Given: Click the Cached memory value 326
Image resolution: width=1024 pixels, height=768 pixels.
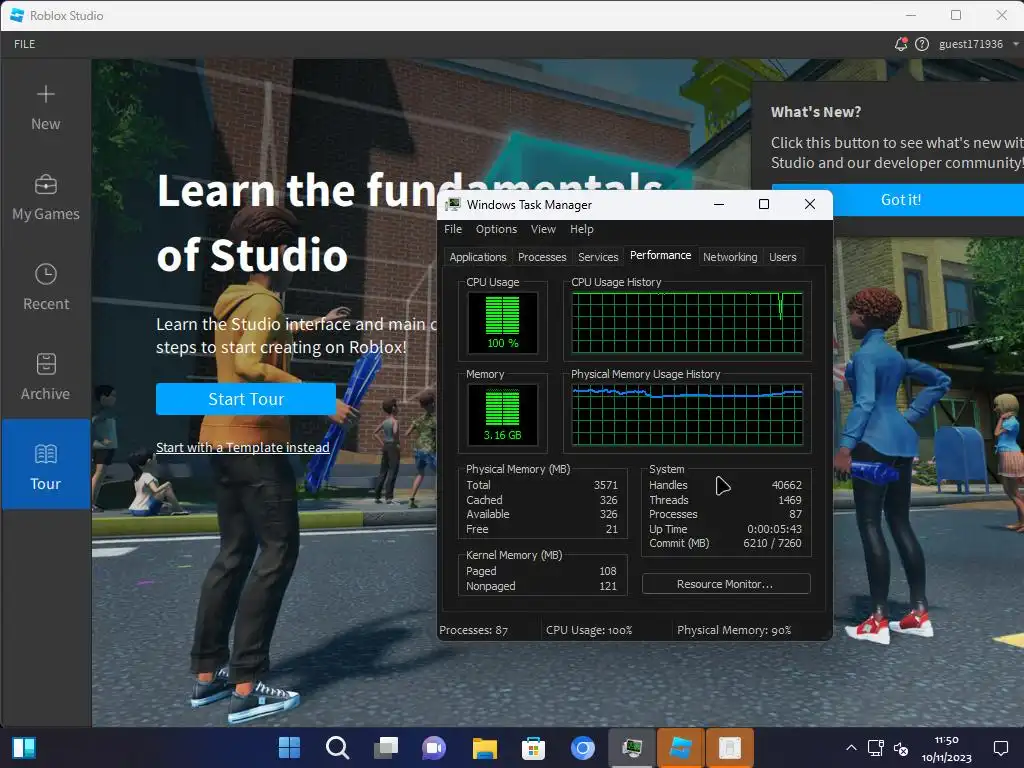Looking at the screenshot, I should (609, 500).
